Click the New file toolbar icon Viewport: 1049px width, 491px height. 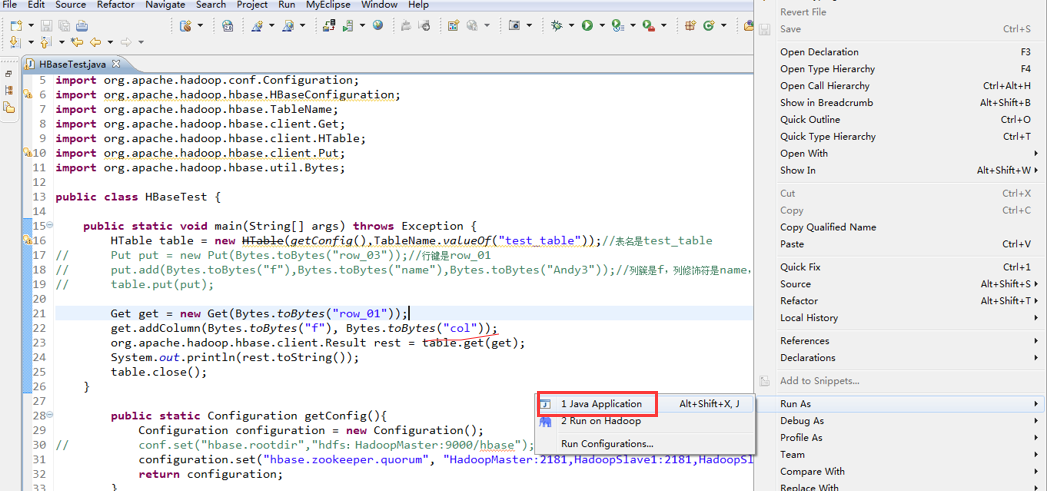click(16, 25)
